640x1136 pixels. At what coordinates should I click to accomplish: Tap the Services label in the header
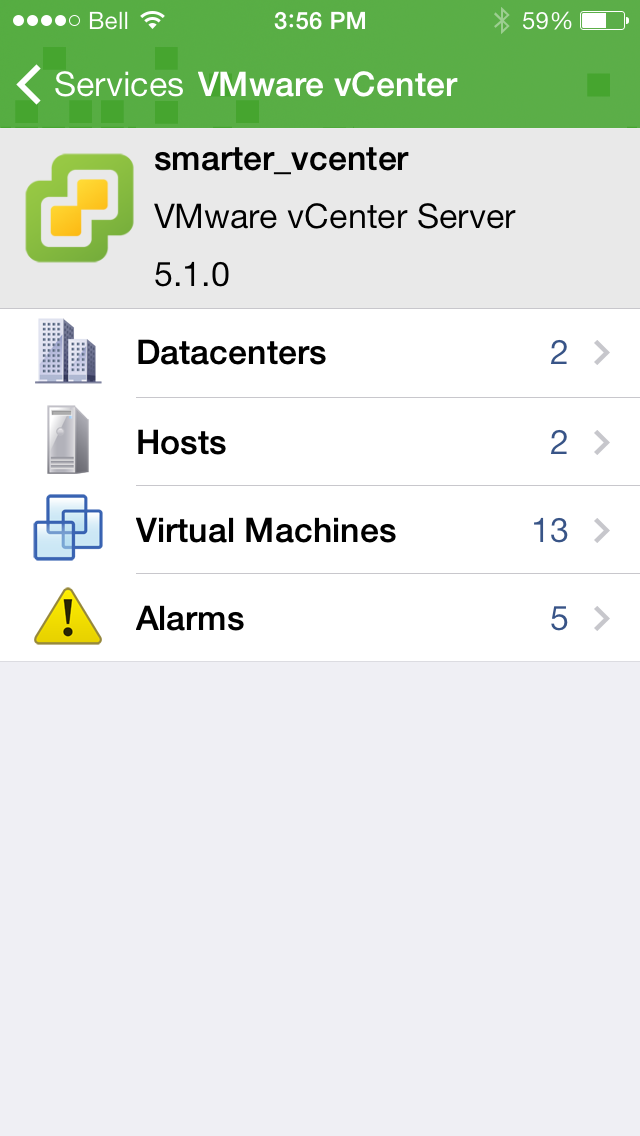click(120, 85)
